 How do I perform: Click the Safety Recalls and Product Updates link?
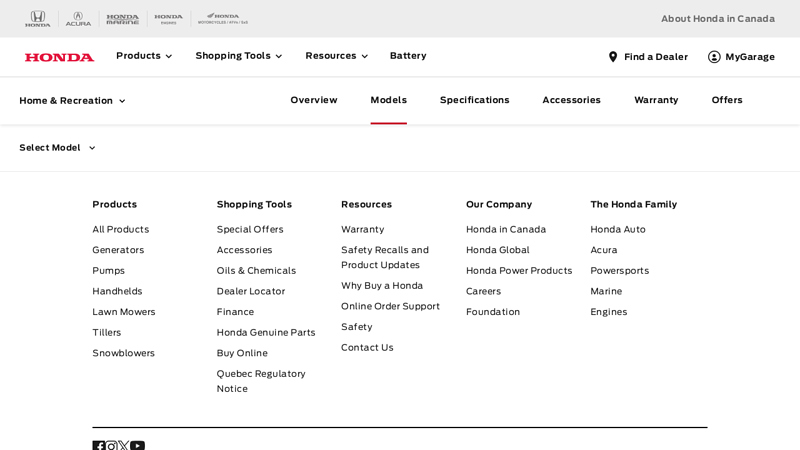pos(384,257)
